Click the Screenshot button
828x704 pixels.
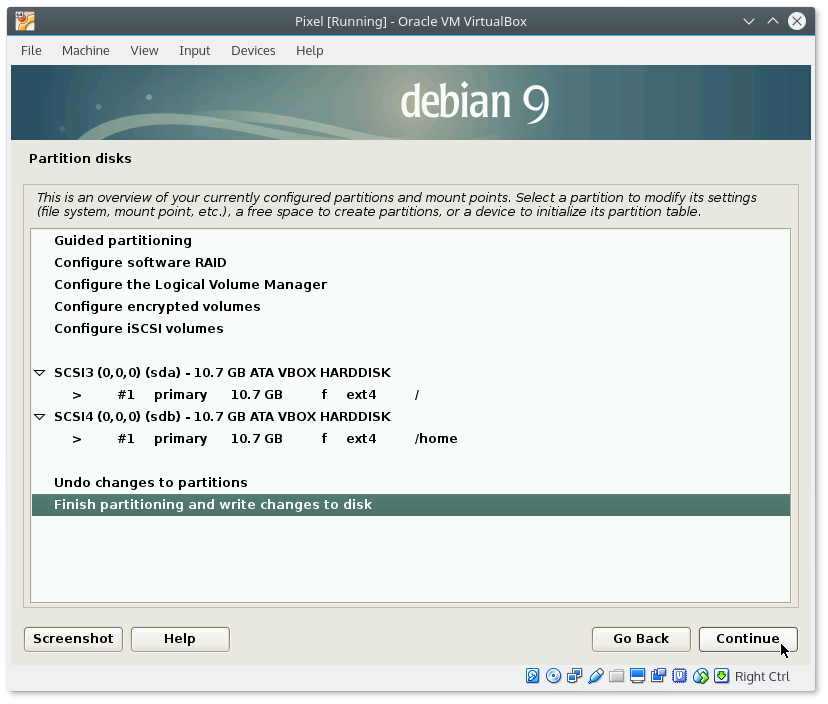73,639
